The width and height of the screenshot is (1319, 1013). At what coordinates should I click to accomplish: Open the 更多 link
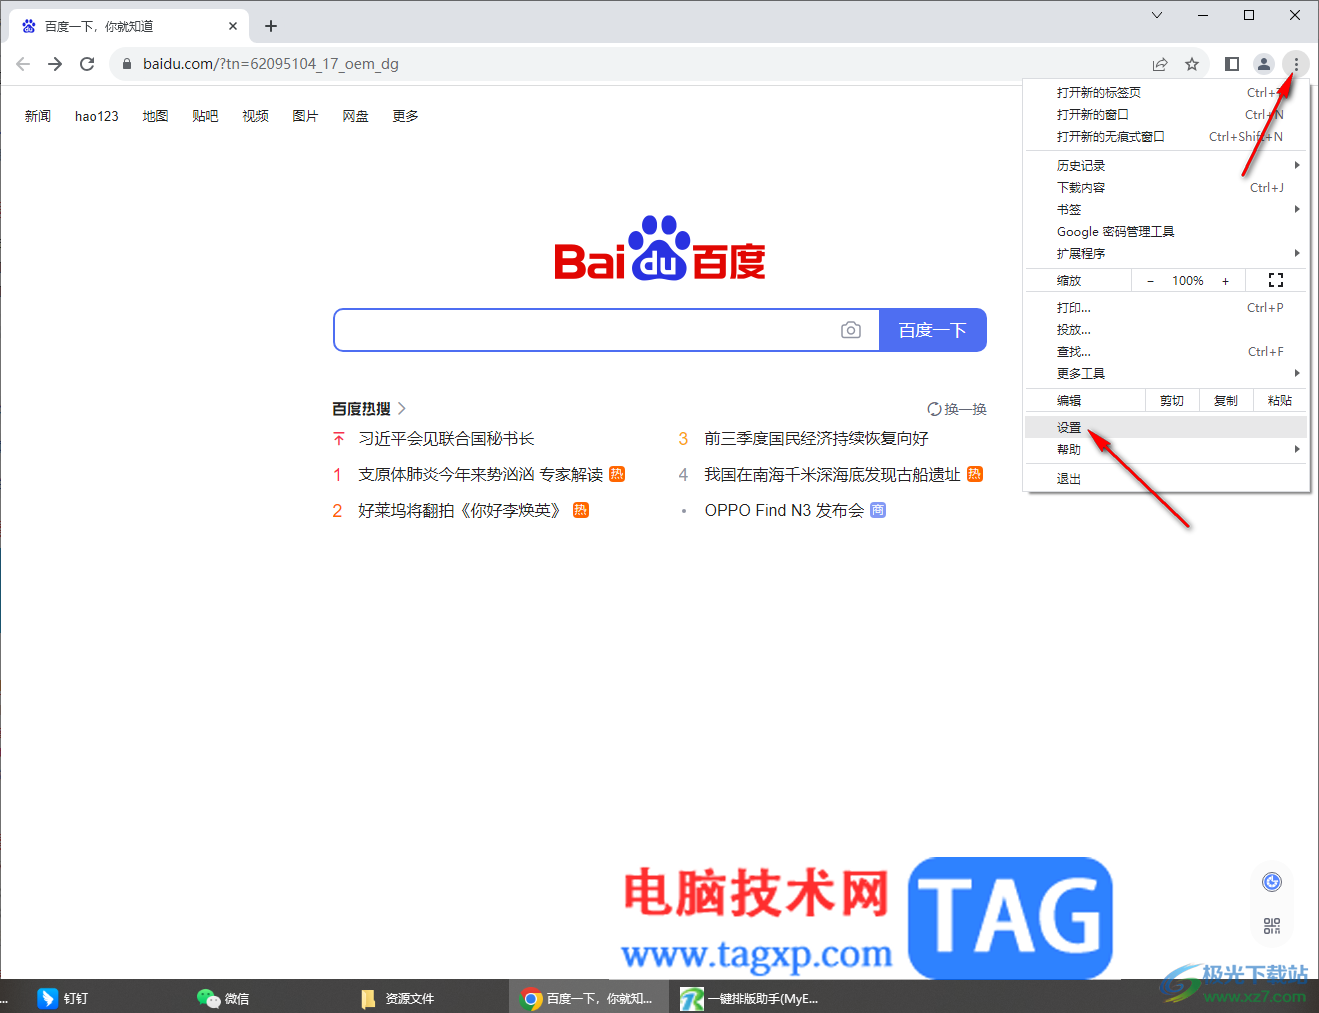(405, 116)
